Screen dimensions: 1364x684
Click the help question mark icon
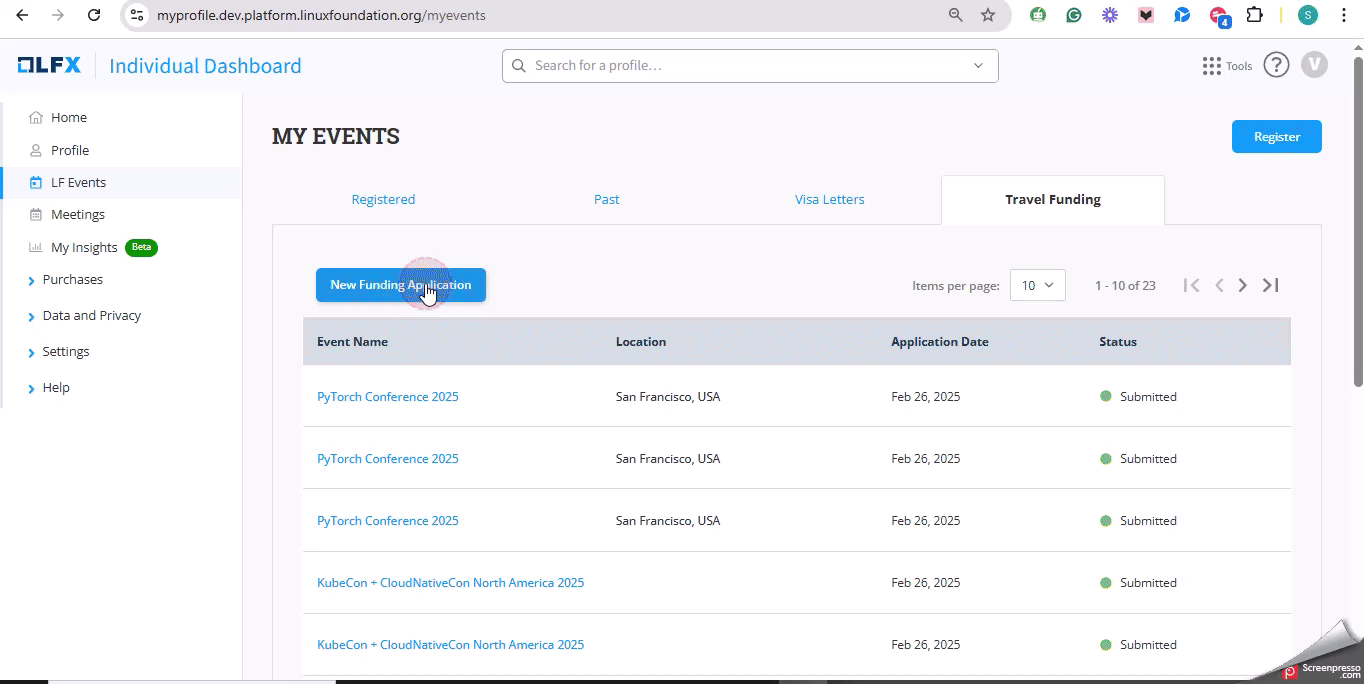[1276, 65]
